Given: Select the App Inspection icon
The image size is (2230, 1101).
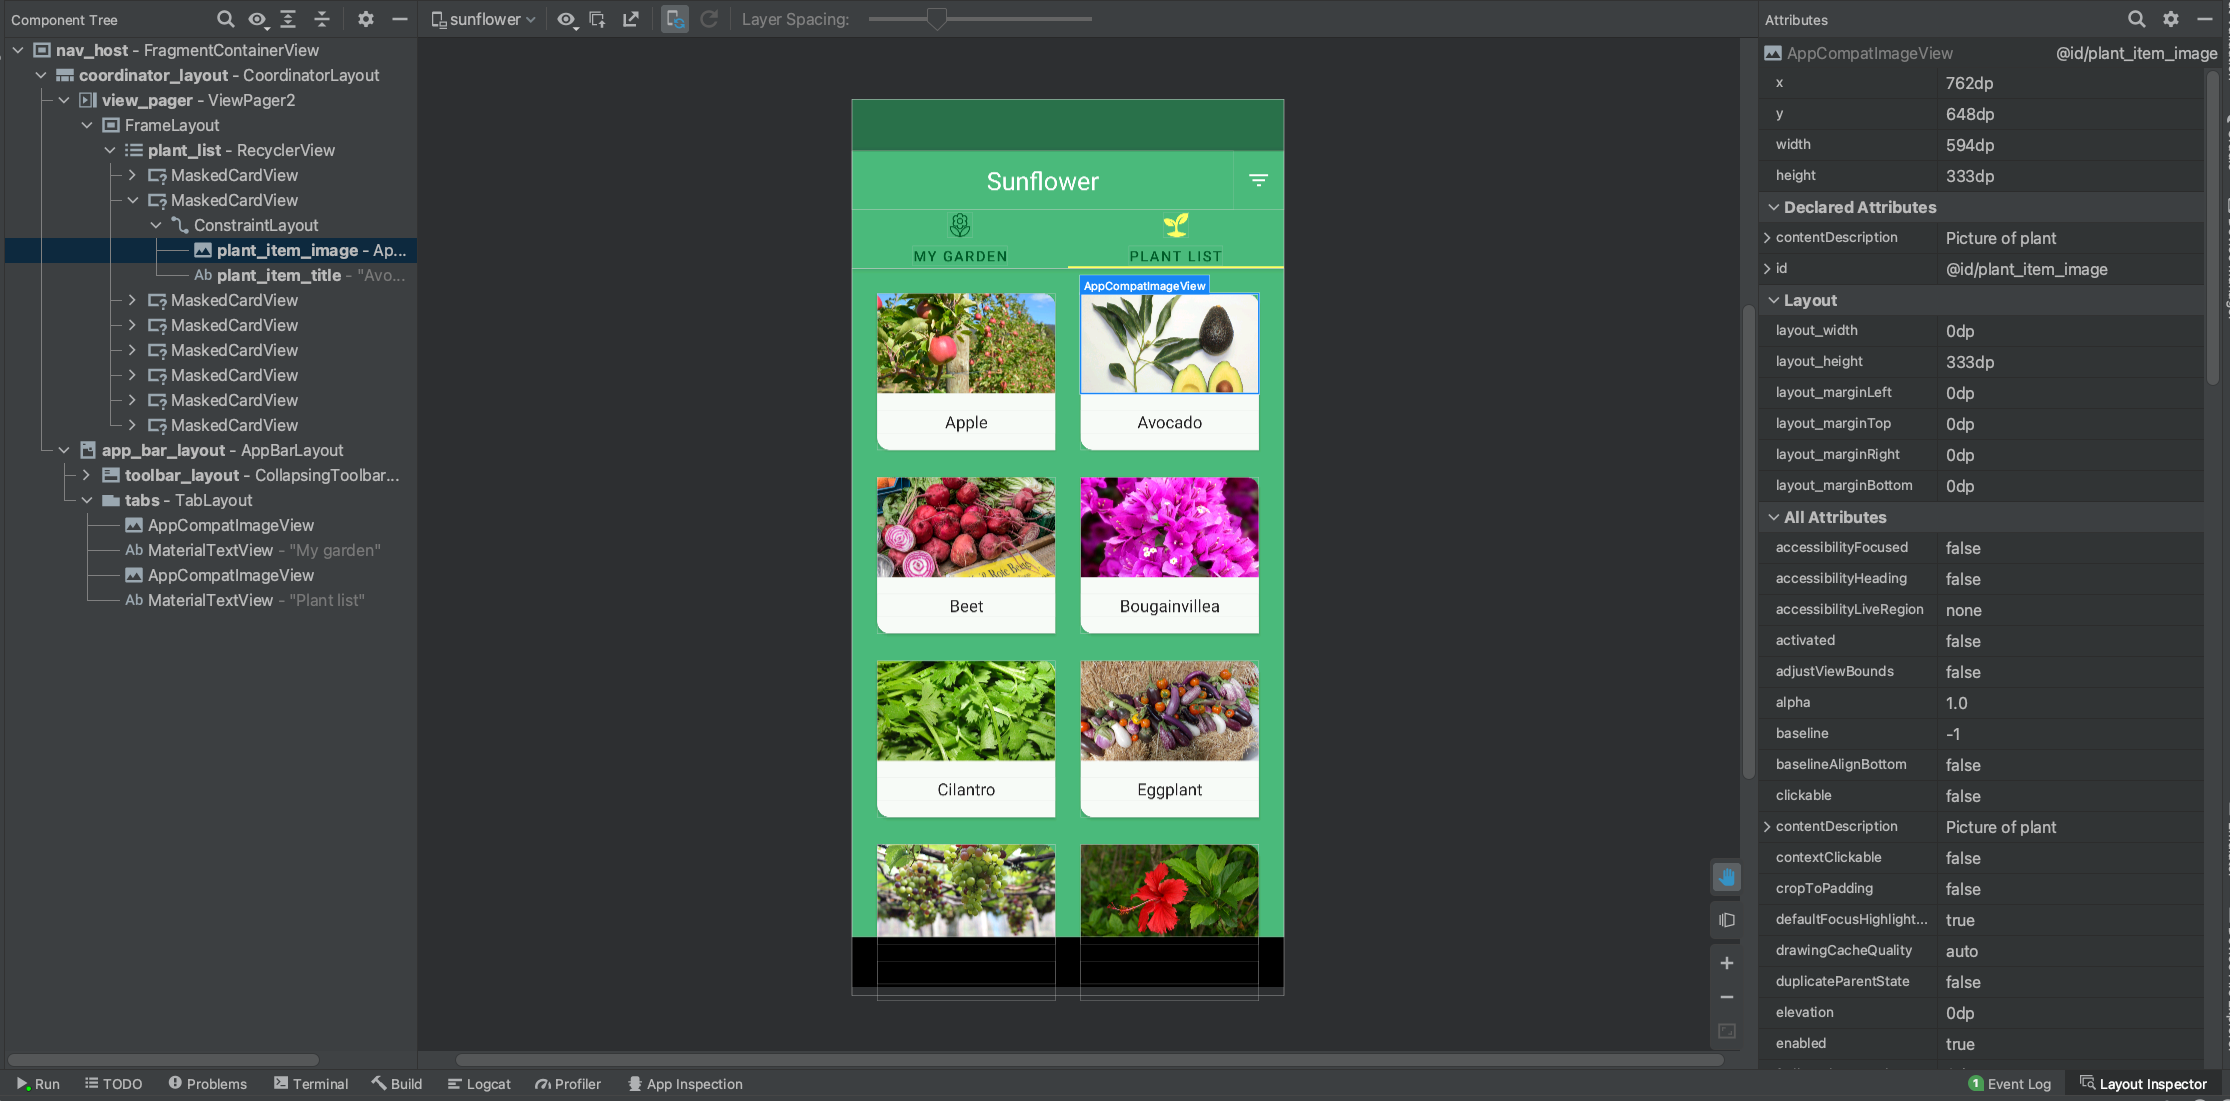Looking at the screenshot, I should click(x=634, y=1083).
